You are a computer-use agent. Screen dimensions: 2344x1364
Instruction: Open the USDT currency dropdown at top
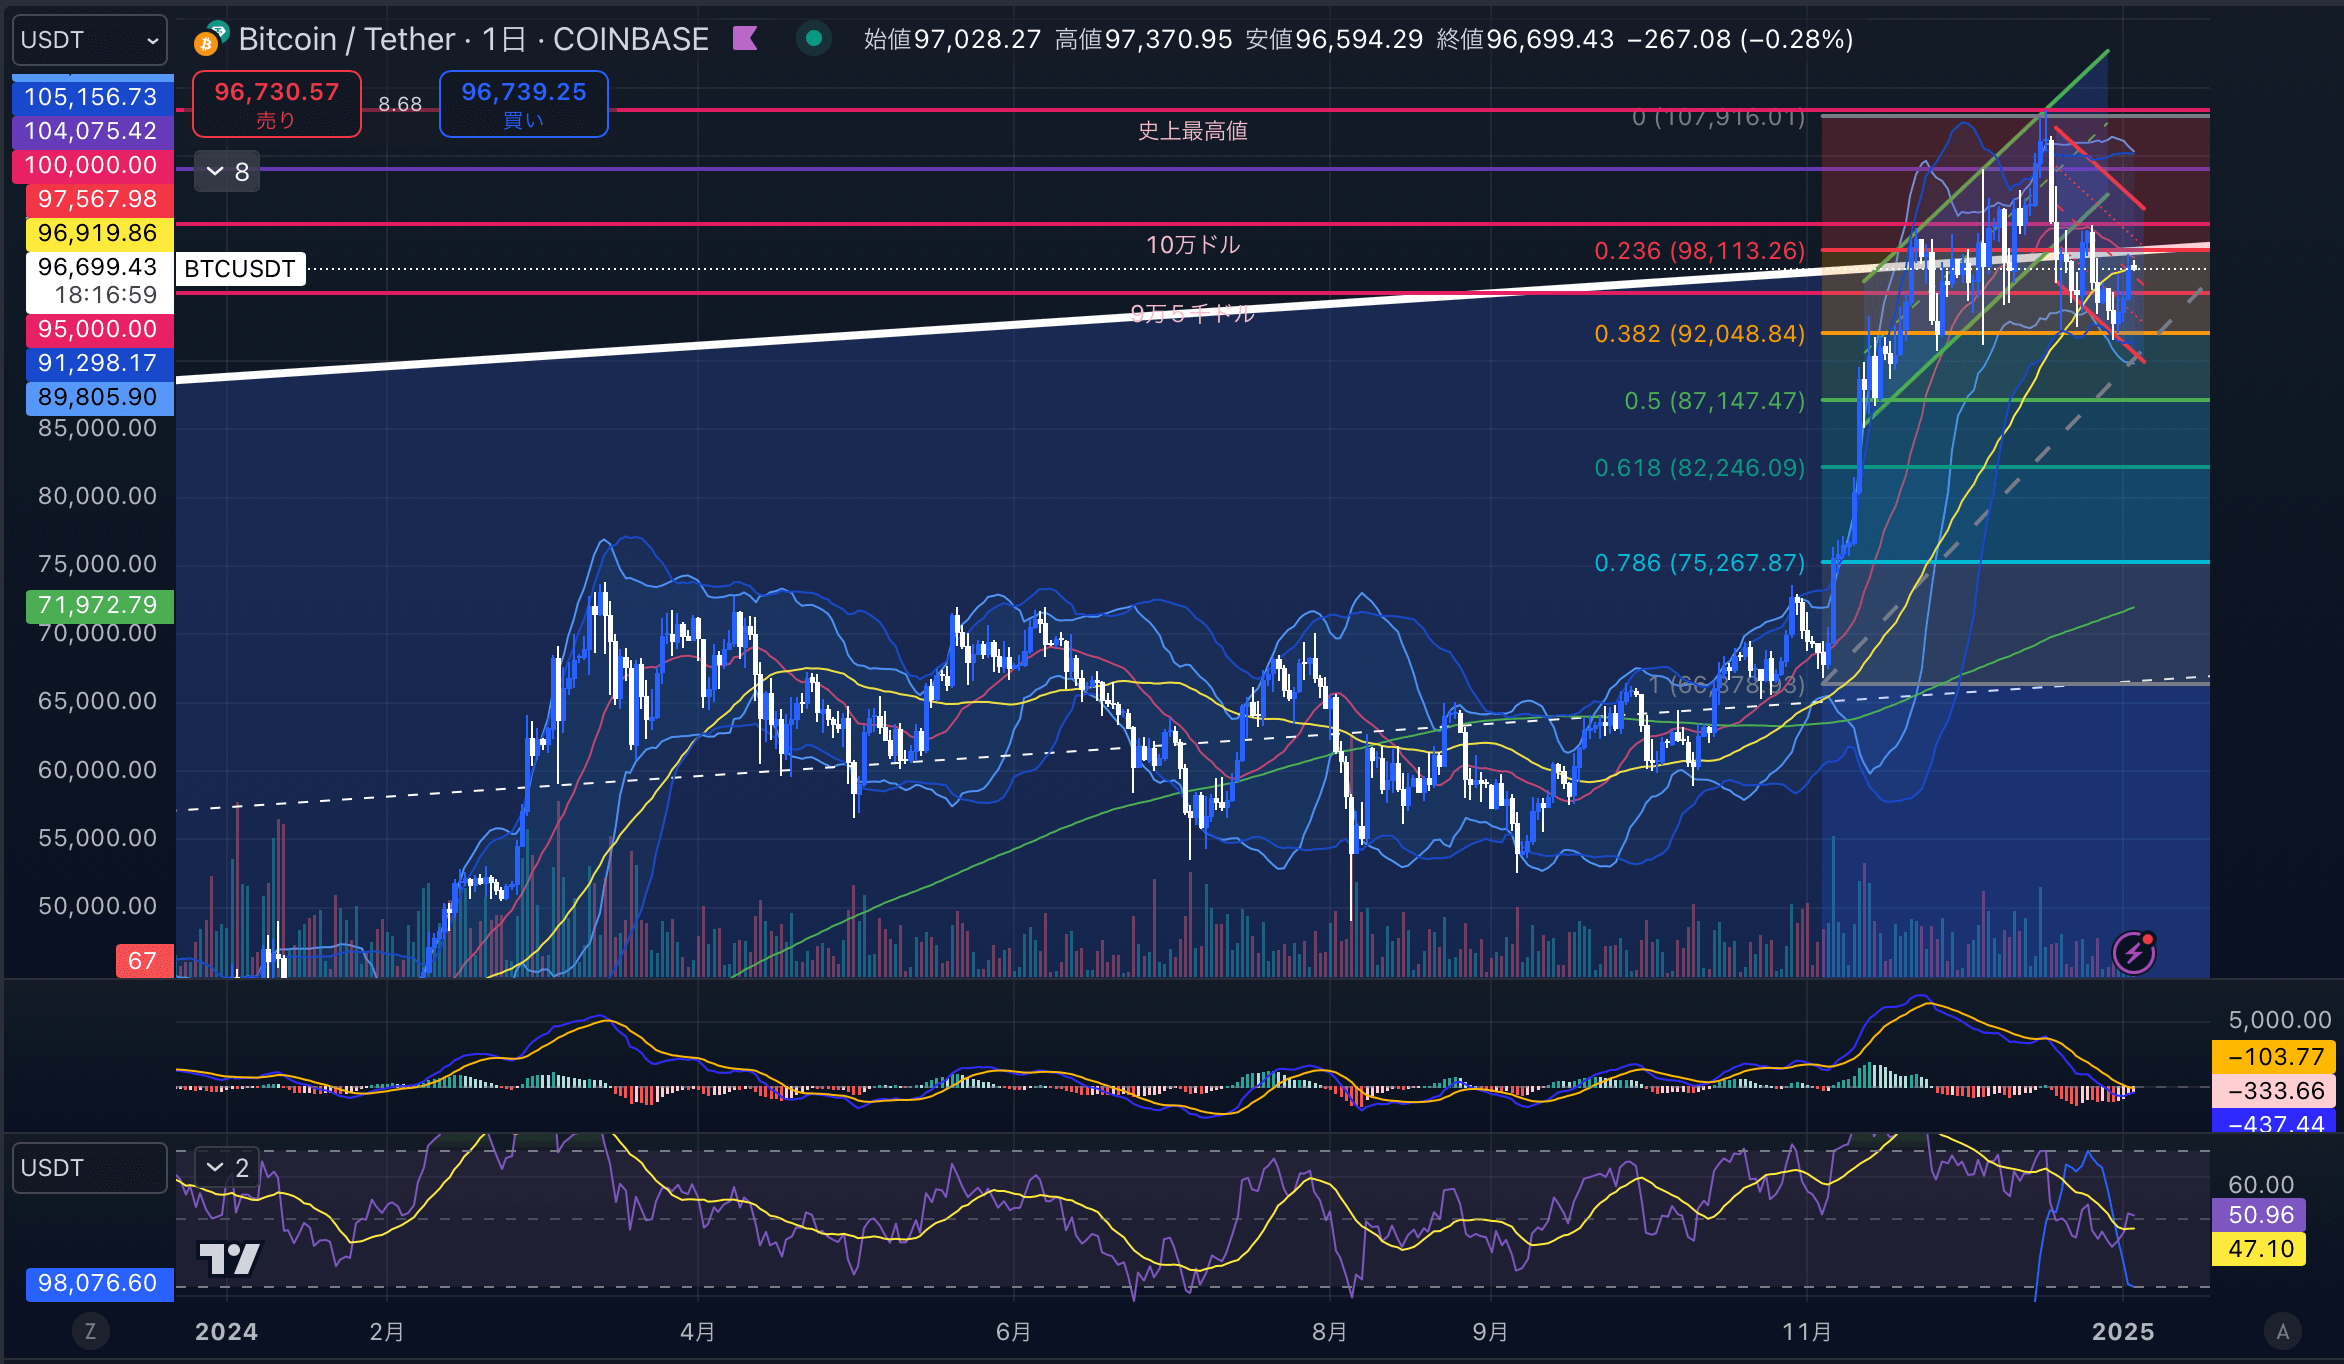coord(90,40)
